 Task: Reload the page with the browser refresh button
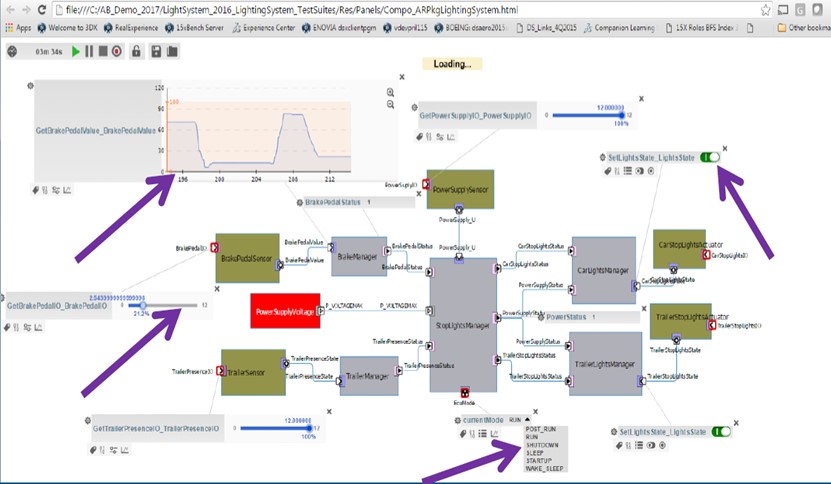42,10
